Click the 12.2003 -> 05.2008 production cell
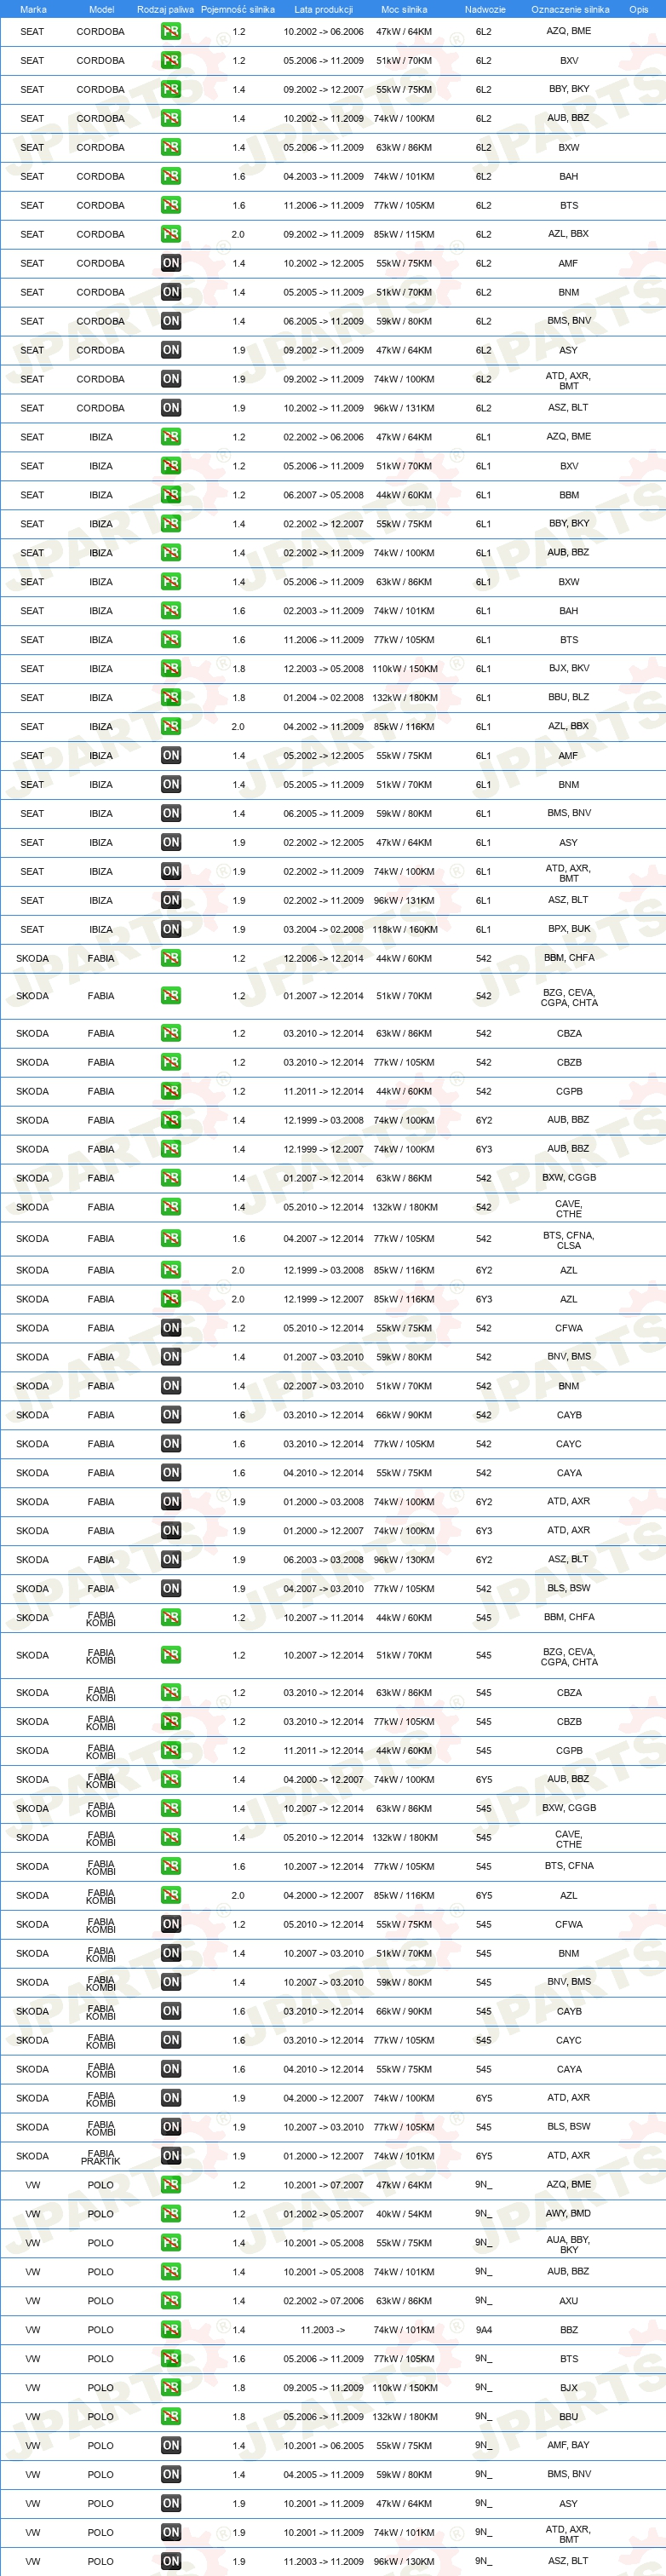This screenshot has height=2576, width=666. (x=323, y=669)
